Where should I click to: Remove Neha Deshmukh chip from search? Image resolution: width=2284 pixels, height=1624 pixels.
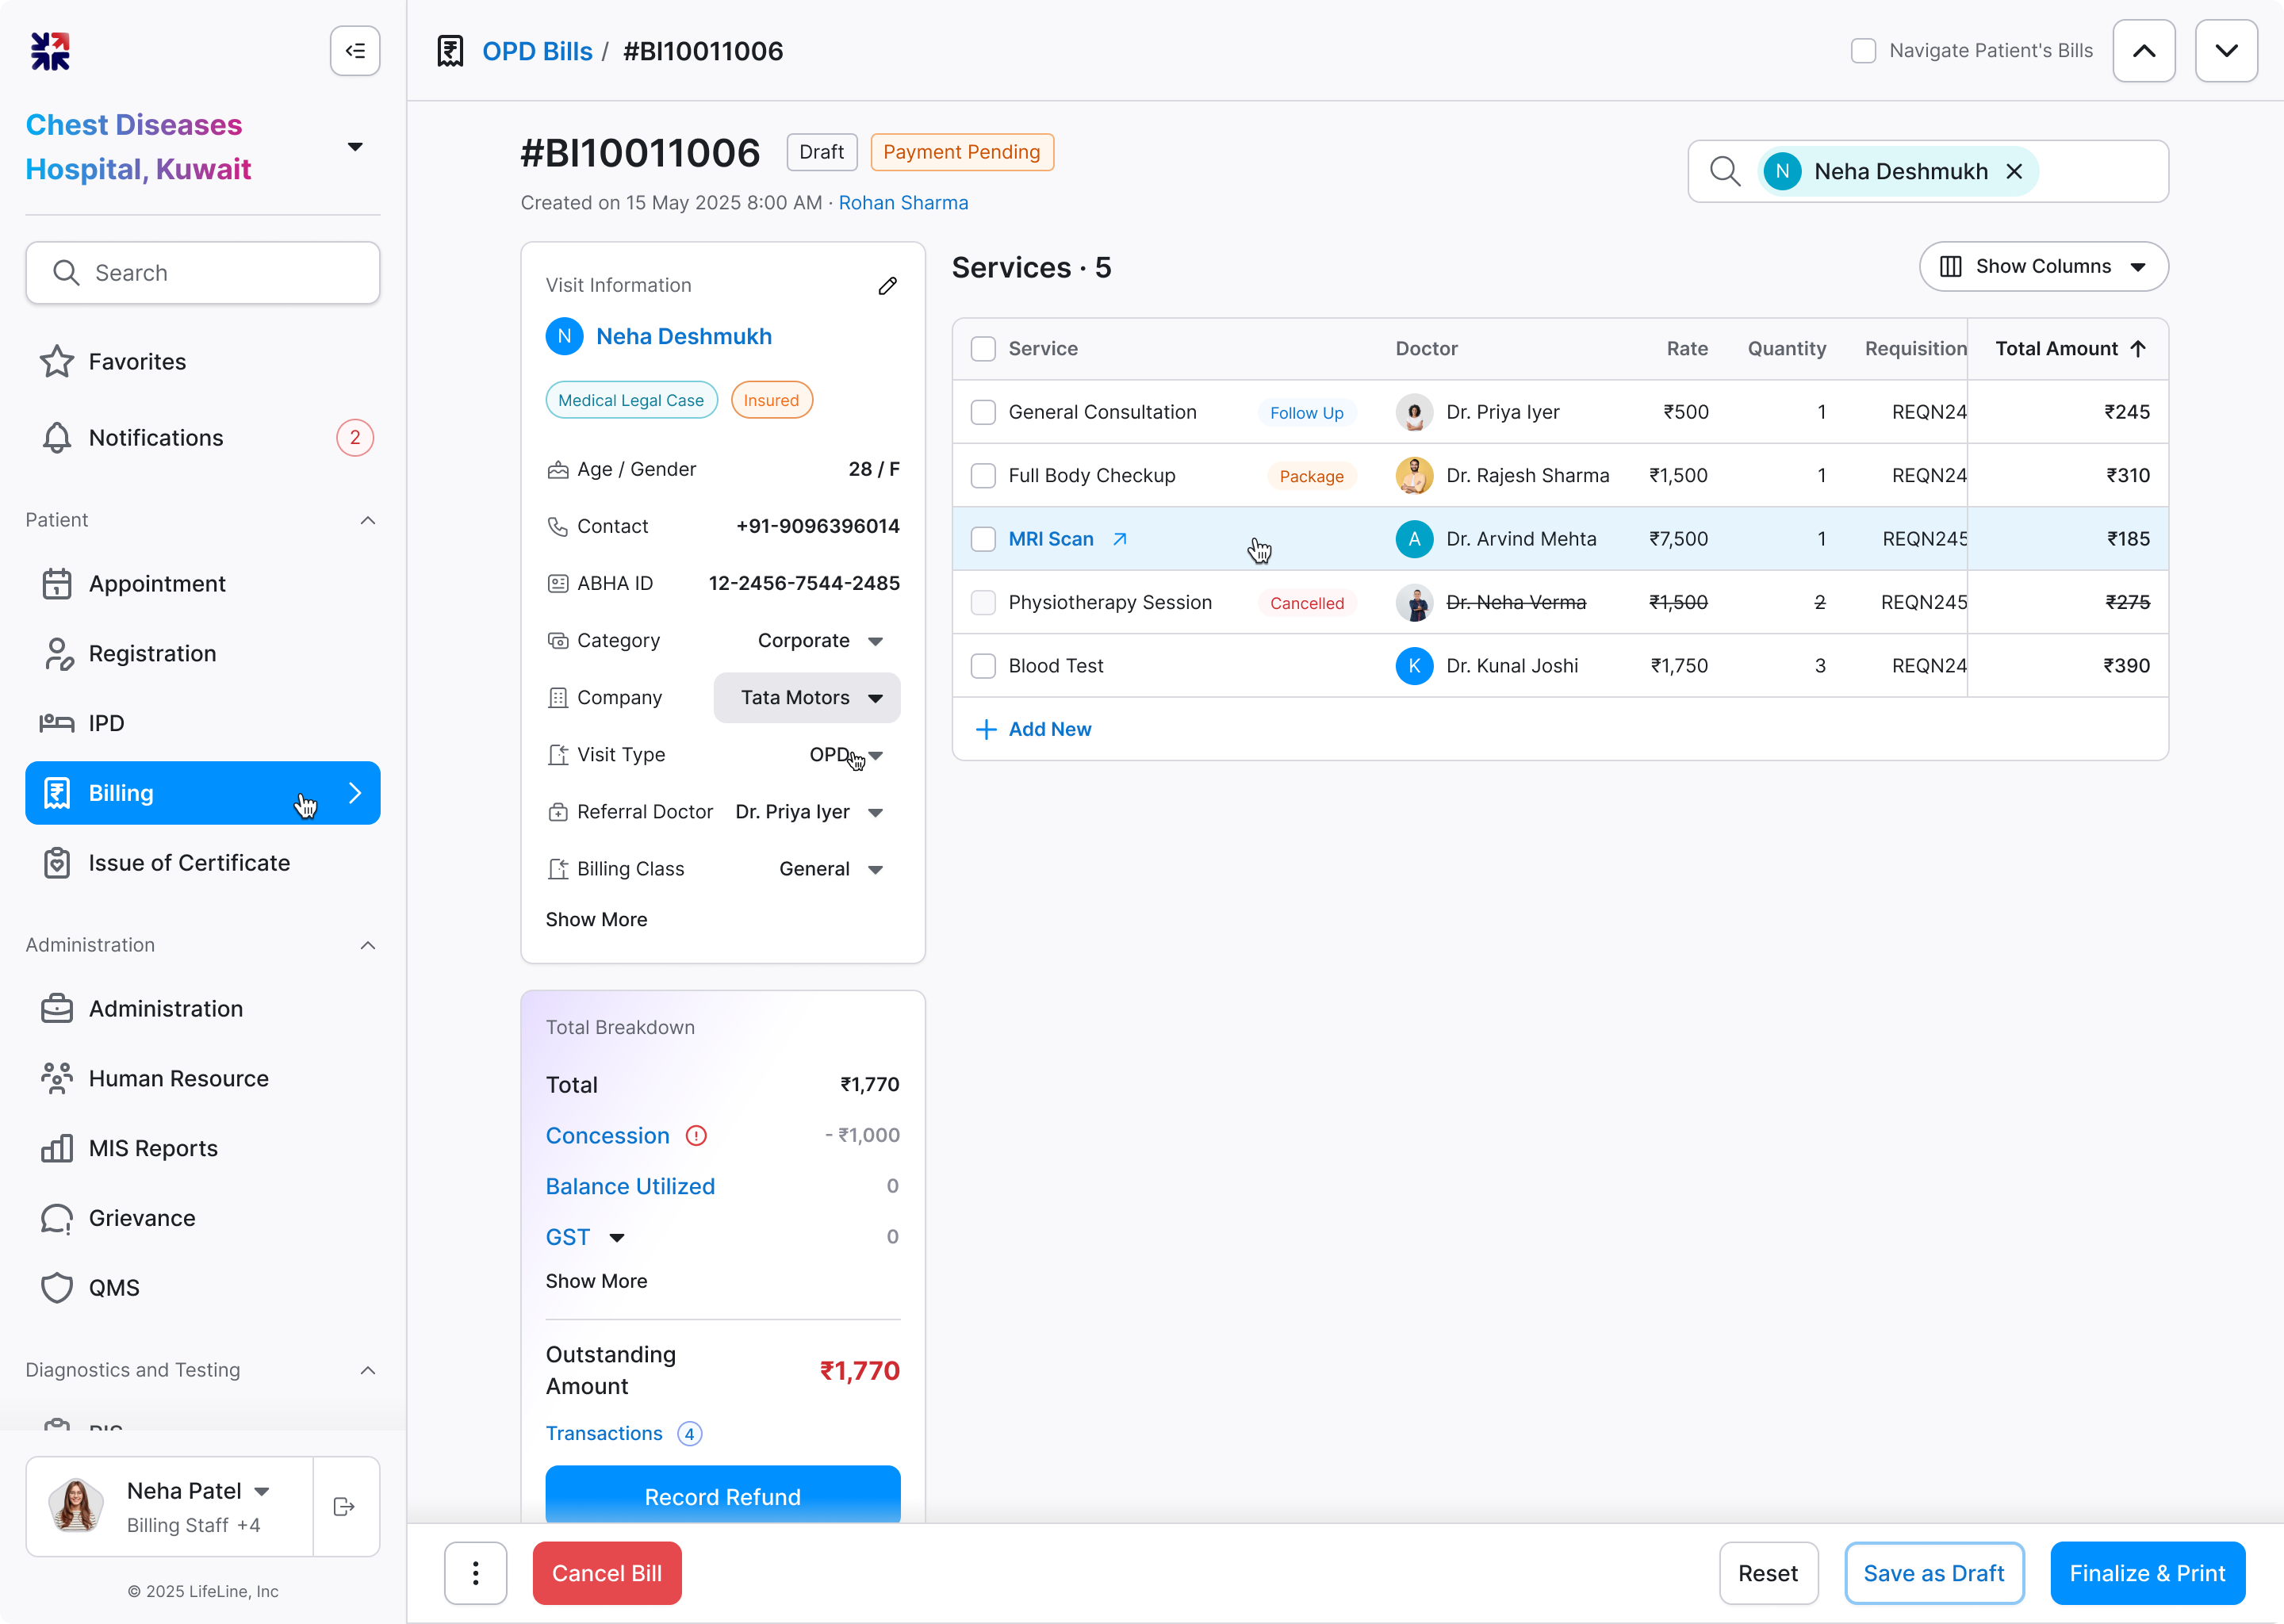pos(2014,172)
